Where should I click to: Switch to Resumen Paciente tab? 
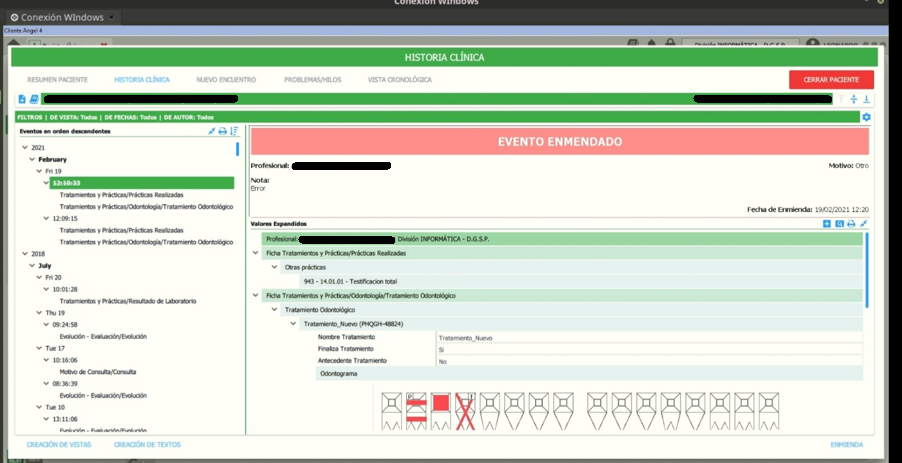tap(58, 80)
